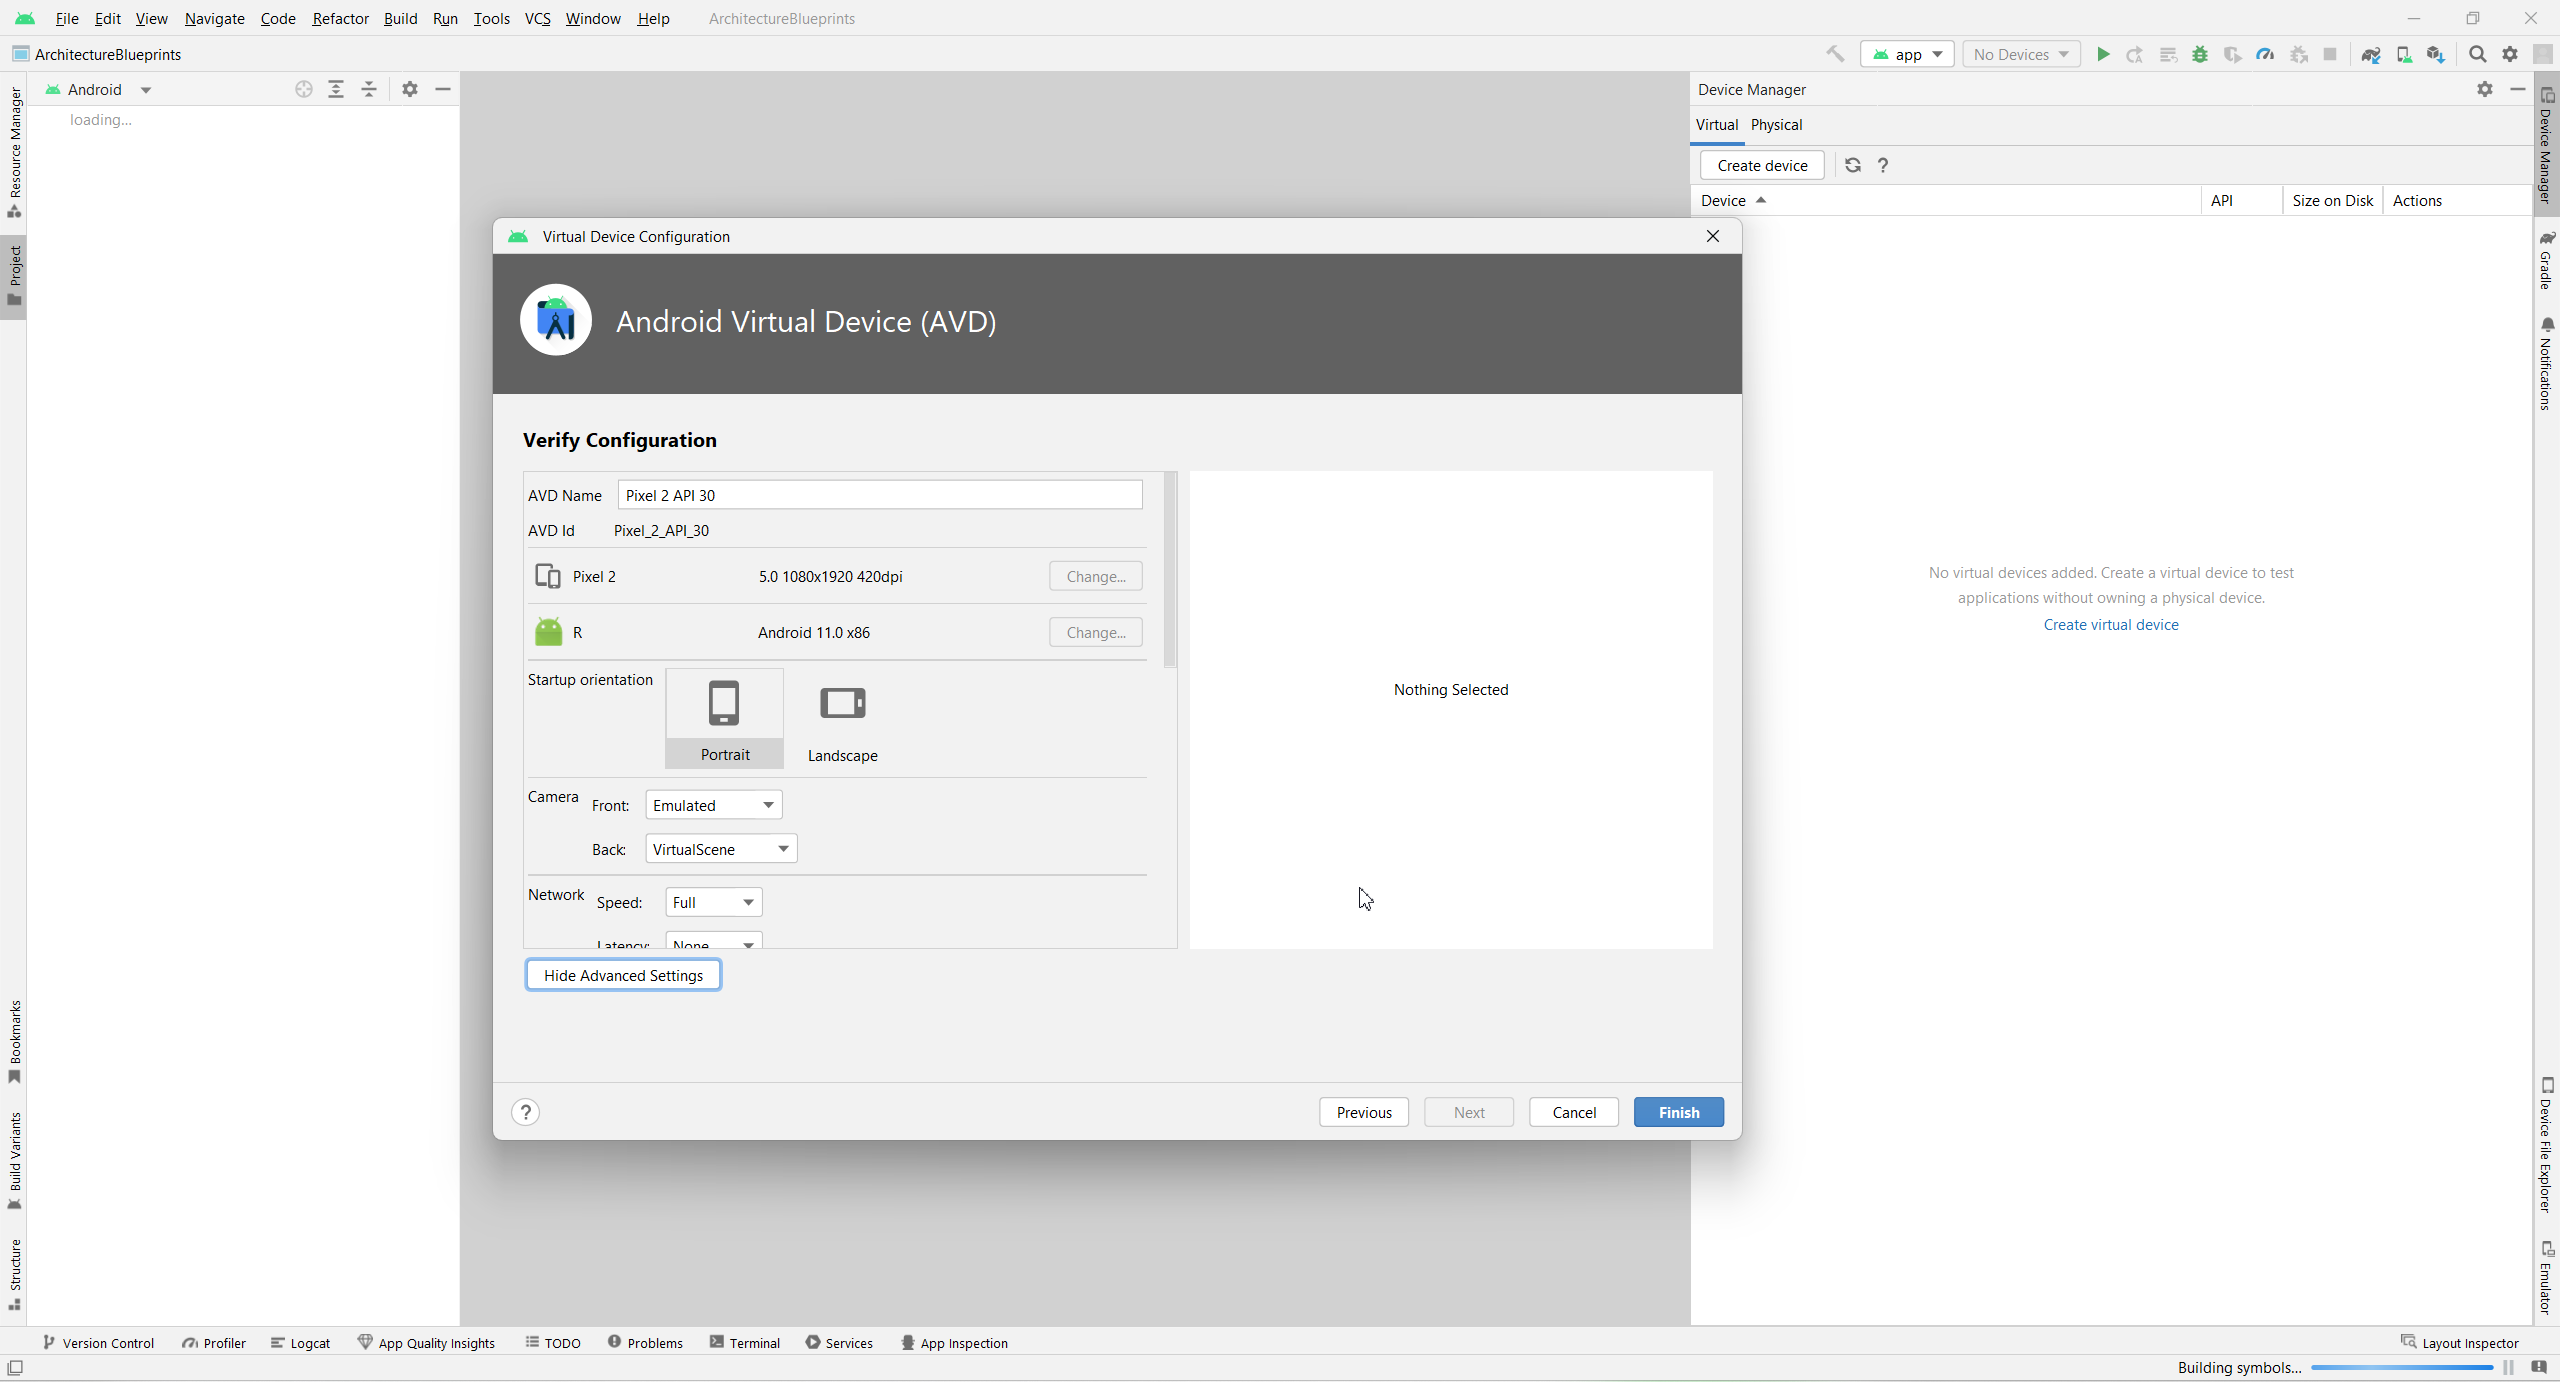The width and height of the screenshot is (2560, 1382).
Task: Open the Profile app gauge icon
Action: [x=2265, y=54]
